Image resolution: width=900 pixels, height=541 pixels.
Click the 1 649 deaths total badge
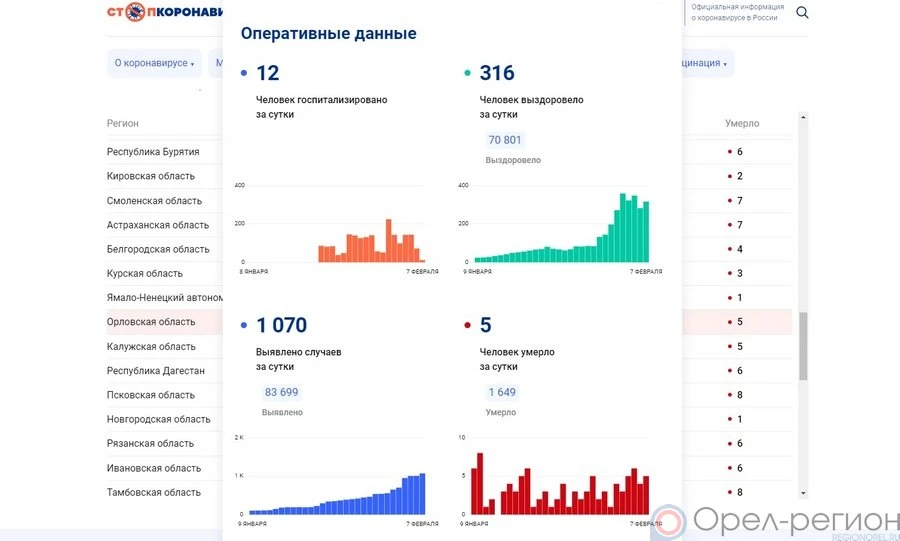pyautogui.click(x=502, y=392)
